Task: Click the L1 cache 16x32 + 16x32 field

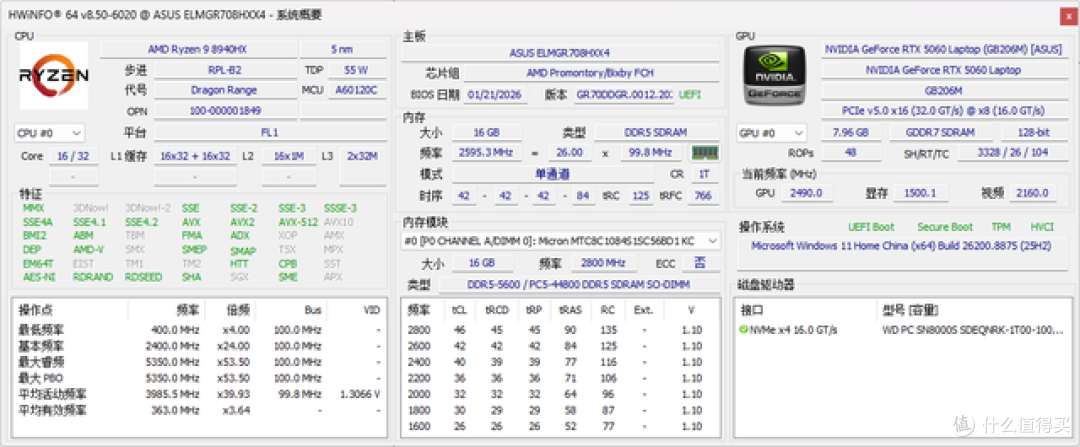Action: pyautogui.click(x=196, y=156)
